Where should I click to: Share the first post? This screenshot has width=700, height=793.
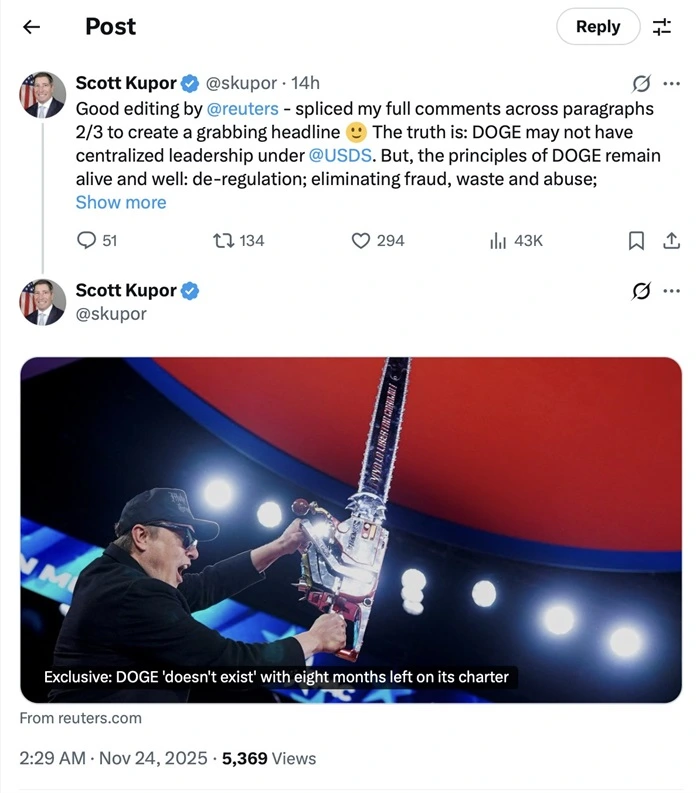672,240
